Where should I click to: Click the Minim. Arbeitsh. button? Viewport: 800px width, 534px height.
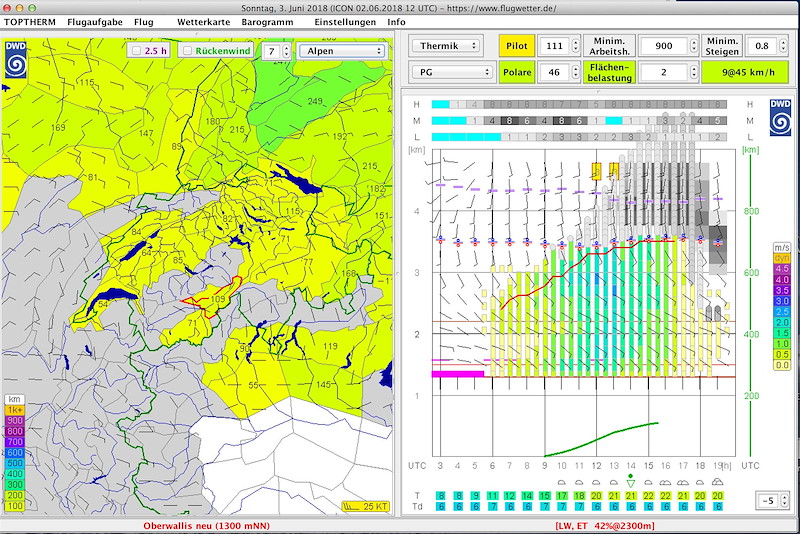tap(609, 46)
